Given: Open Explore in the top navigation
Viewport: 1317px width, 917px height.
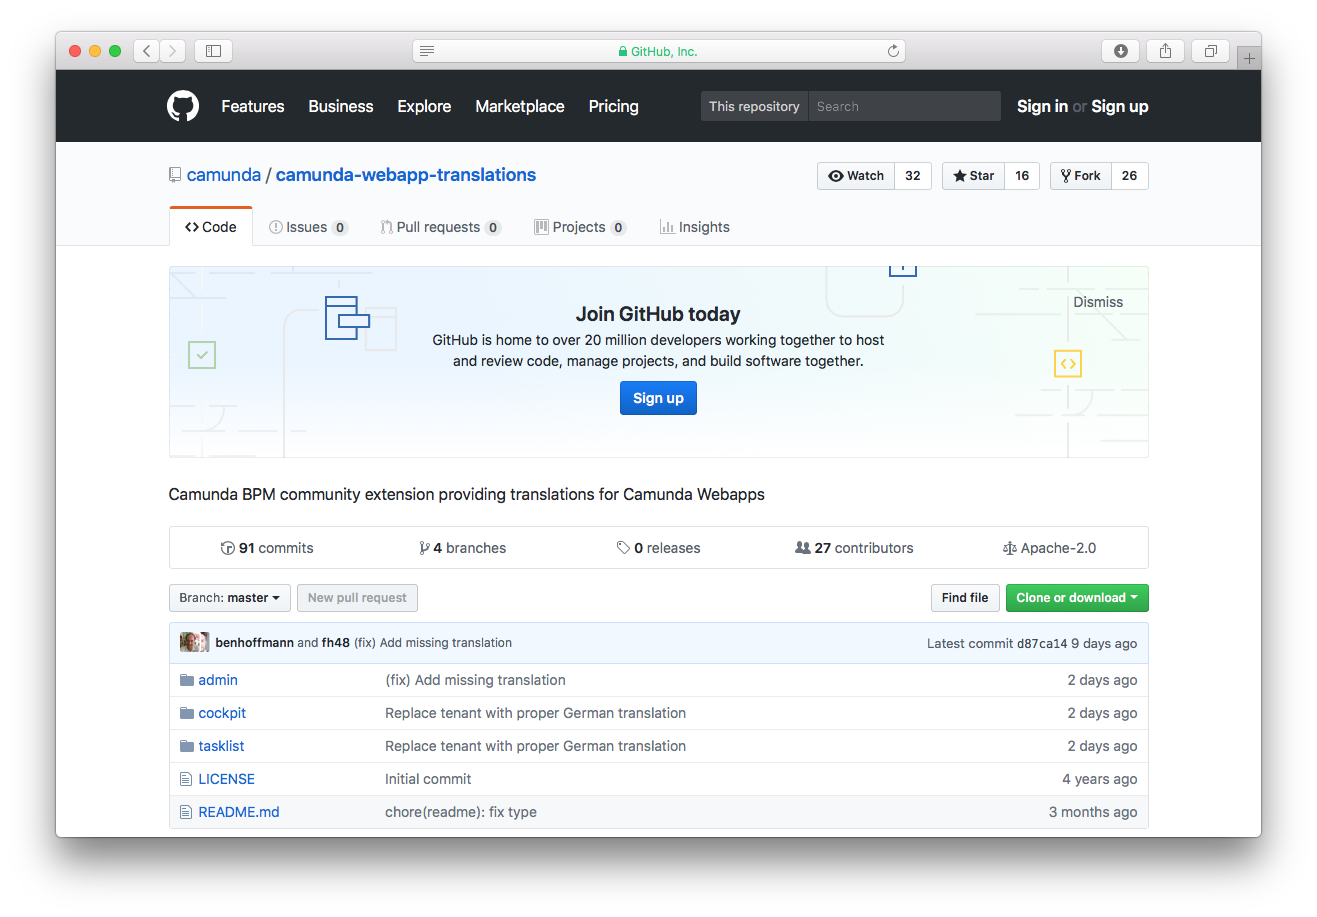Looking at the screenshot, I should point(424,106).
